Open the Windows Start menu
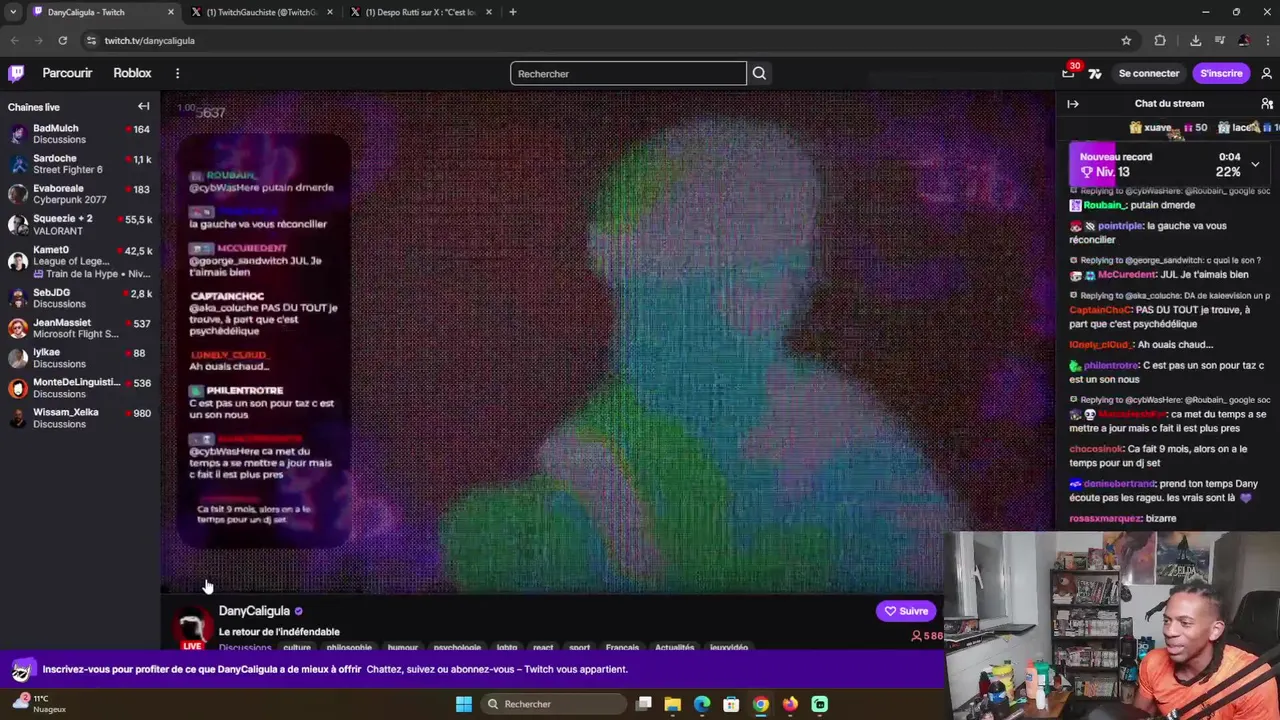Viewport: 1280px width, 720px height. (464, 704)
